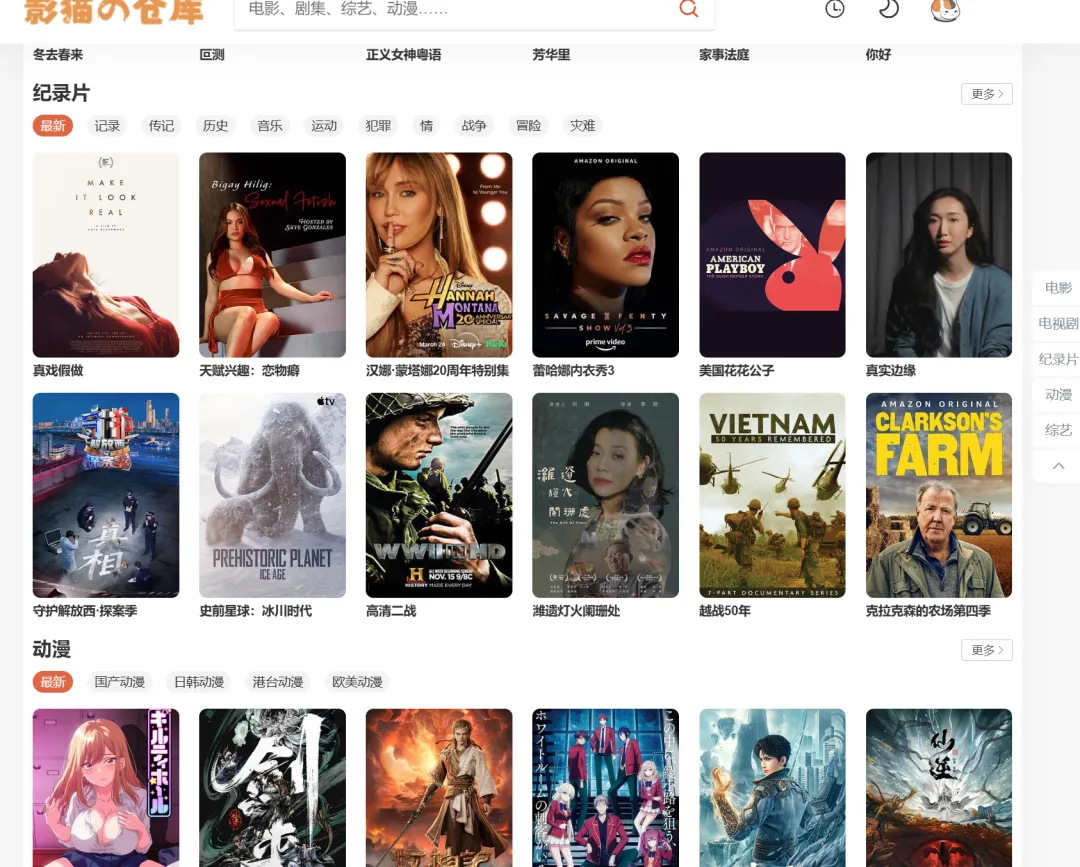Click the site logo in header
Viewport: 1080px width, 867px height.
click(x=114, y=12)
